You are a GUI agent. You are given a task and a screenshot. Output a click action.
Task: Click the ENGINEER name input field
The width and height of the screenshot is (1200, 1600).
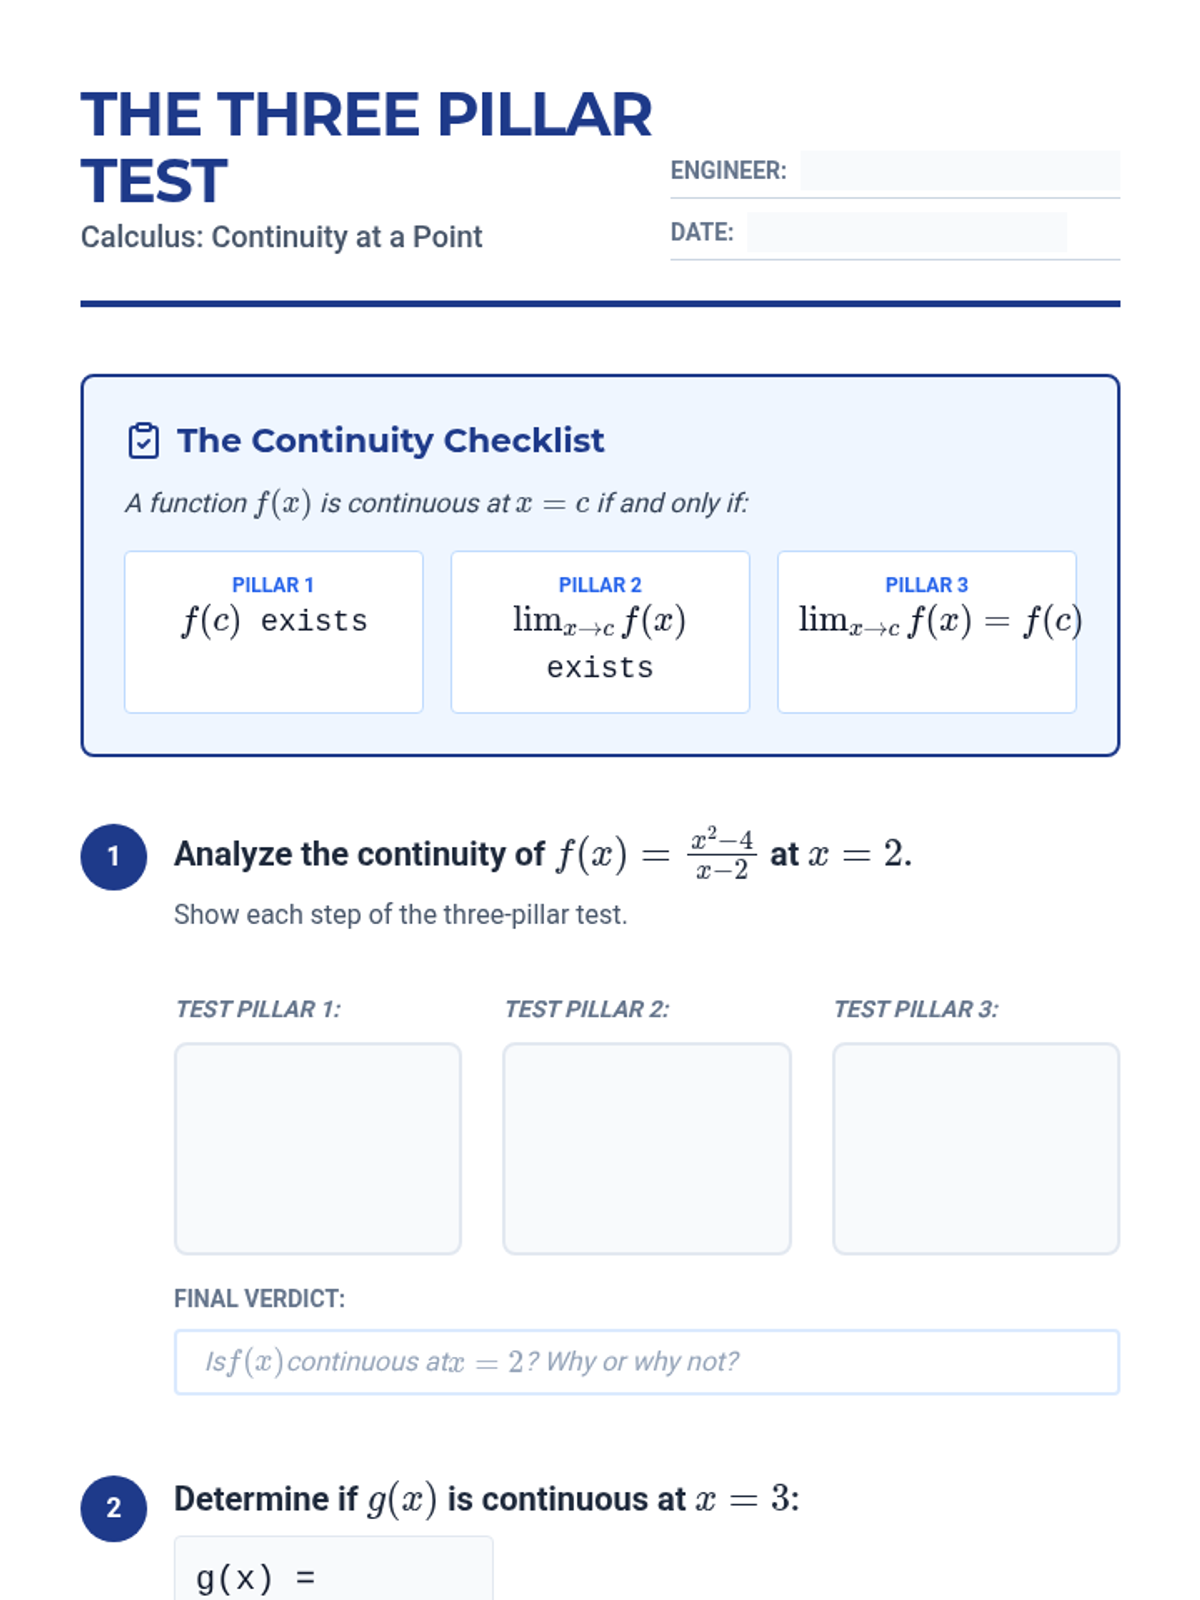[959, 171]
